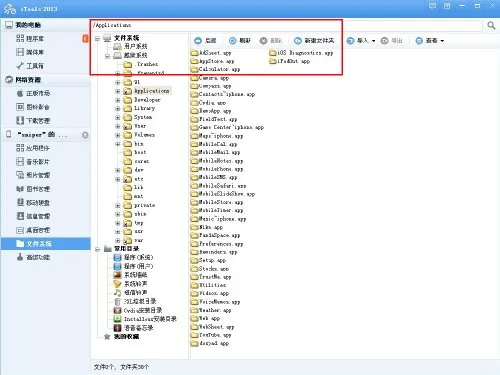Expand the private folder tree node
The height and width of the screenshot is (375, 500).
tap(118, 205)
